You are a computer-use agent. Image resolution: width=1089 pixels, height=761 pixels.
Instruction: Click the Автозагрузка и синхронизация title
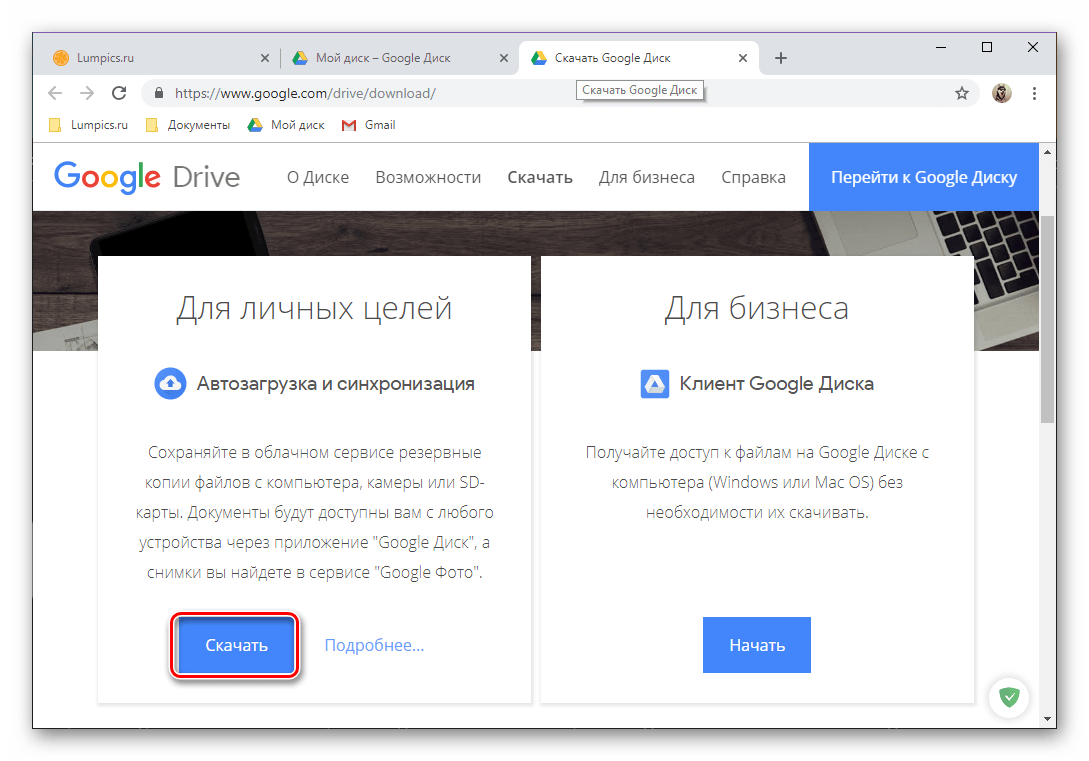(335, 383)
